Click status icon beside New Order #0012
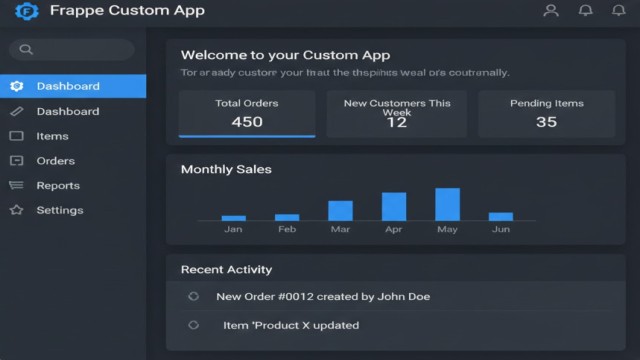The image size is (640, 360). pos(193,296)
